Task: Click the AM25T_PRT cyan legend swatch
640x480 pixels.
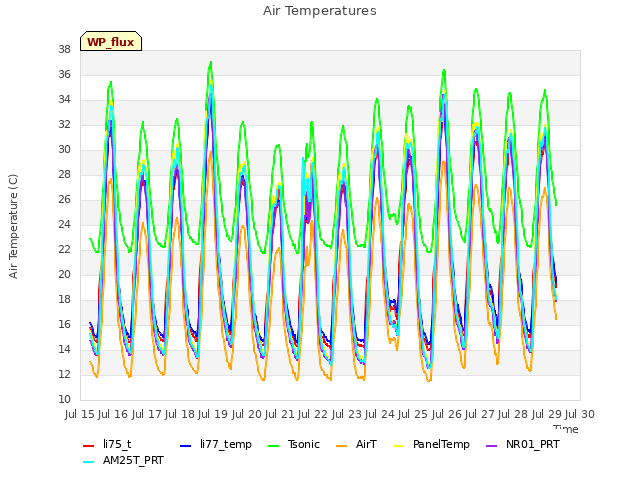Action: [x=89, y=462]
